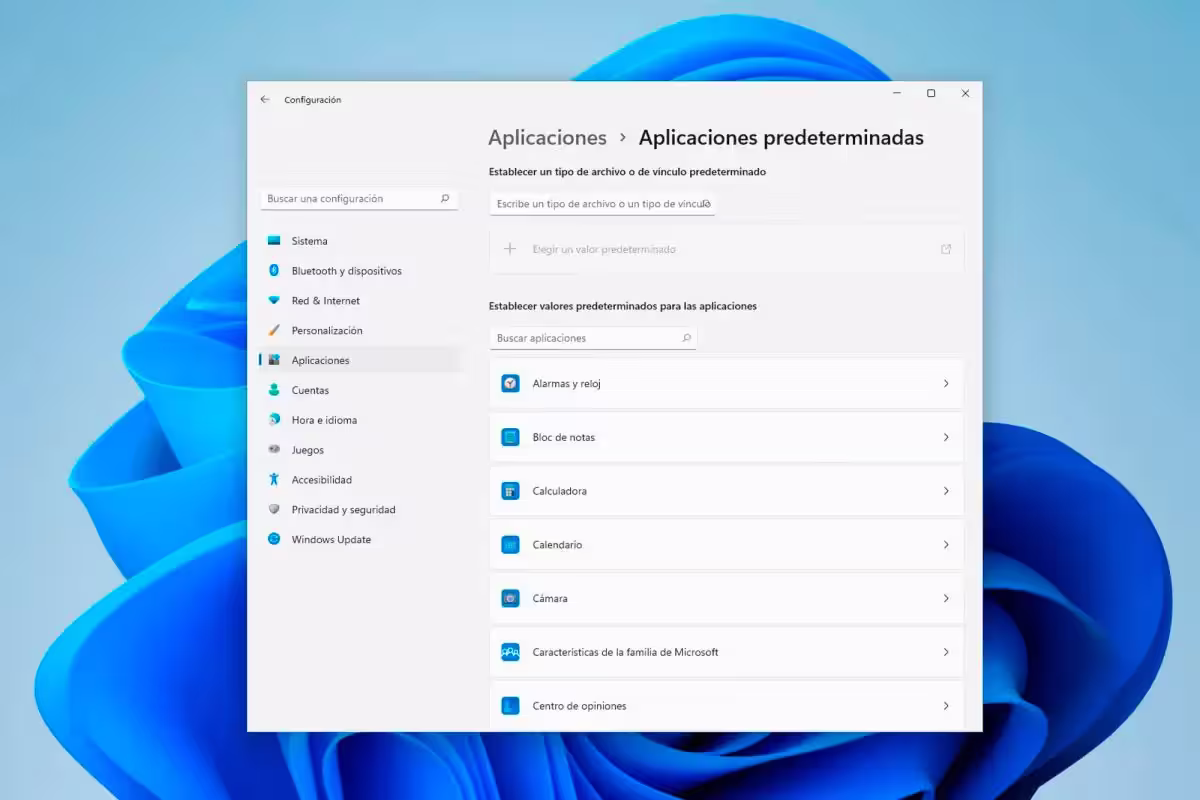Image resolution: width=1200 pixels, height=800 pixels.
Task: Click the Juegos controller icon
Action: tap(274, 450)
